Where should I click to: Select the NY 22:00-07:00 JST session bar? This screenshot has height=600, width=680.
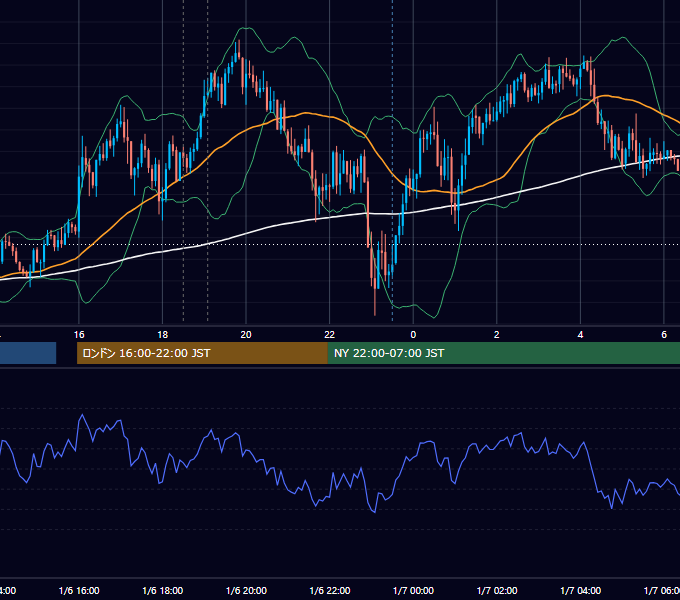pyautogui.click(x=503, y=353)
